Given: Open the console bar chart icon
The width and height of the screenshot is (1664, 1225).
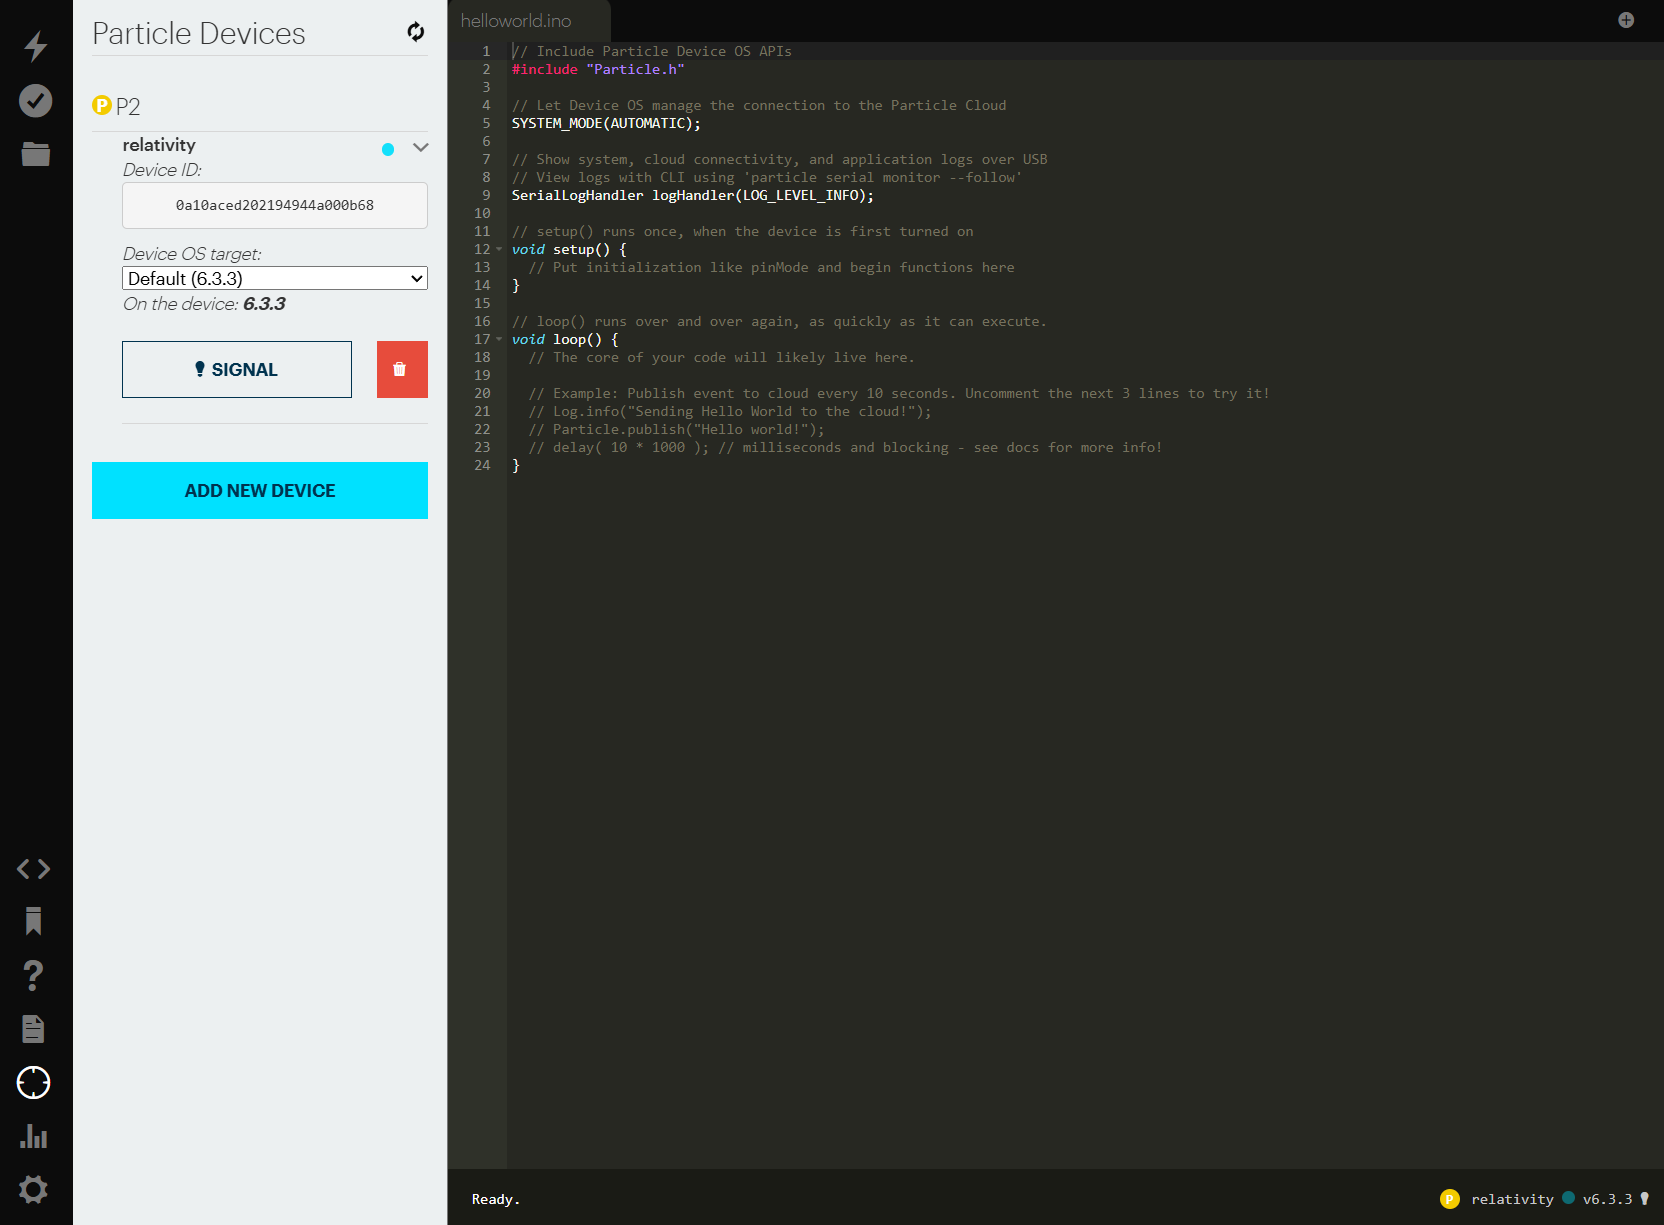Looking at the screenshot, I should click(34, 1136).
